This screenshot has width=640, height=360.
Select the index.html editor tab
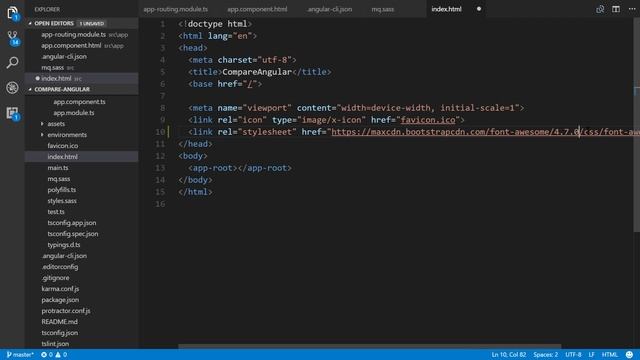446,9
